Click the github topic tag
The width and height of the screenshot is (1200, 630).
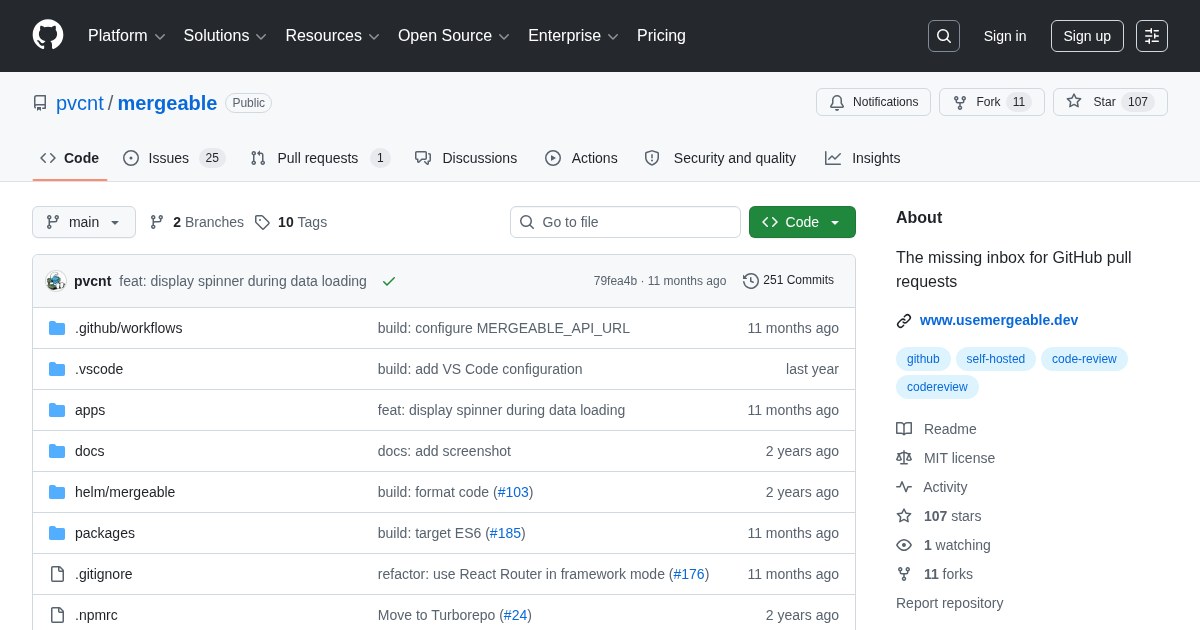coord(923,359)
